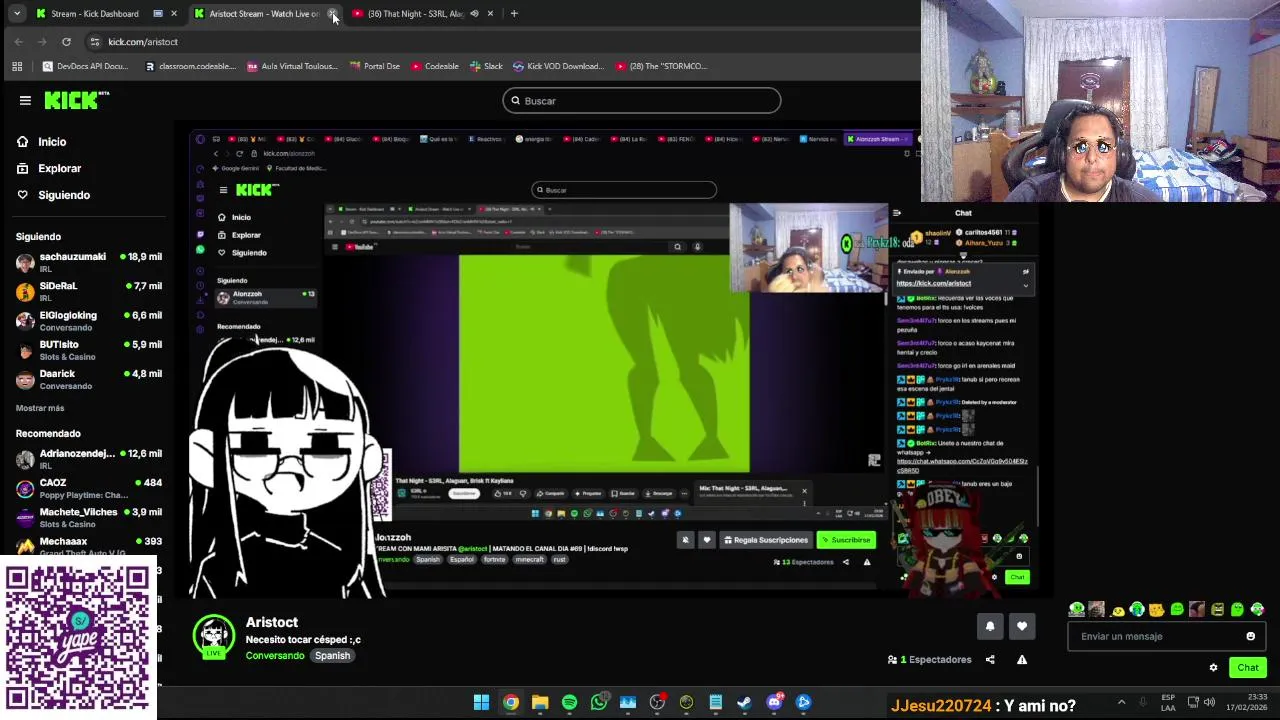Open a new browser tab
This screenshot has width=1280, height=720.
coord(514,14)
